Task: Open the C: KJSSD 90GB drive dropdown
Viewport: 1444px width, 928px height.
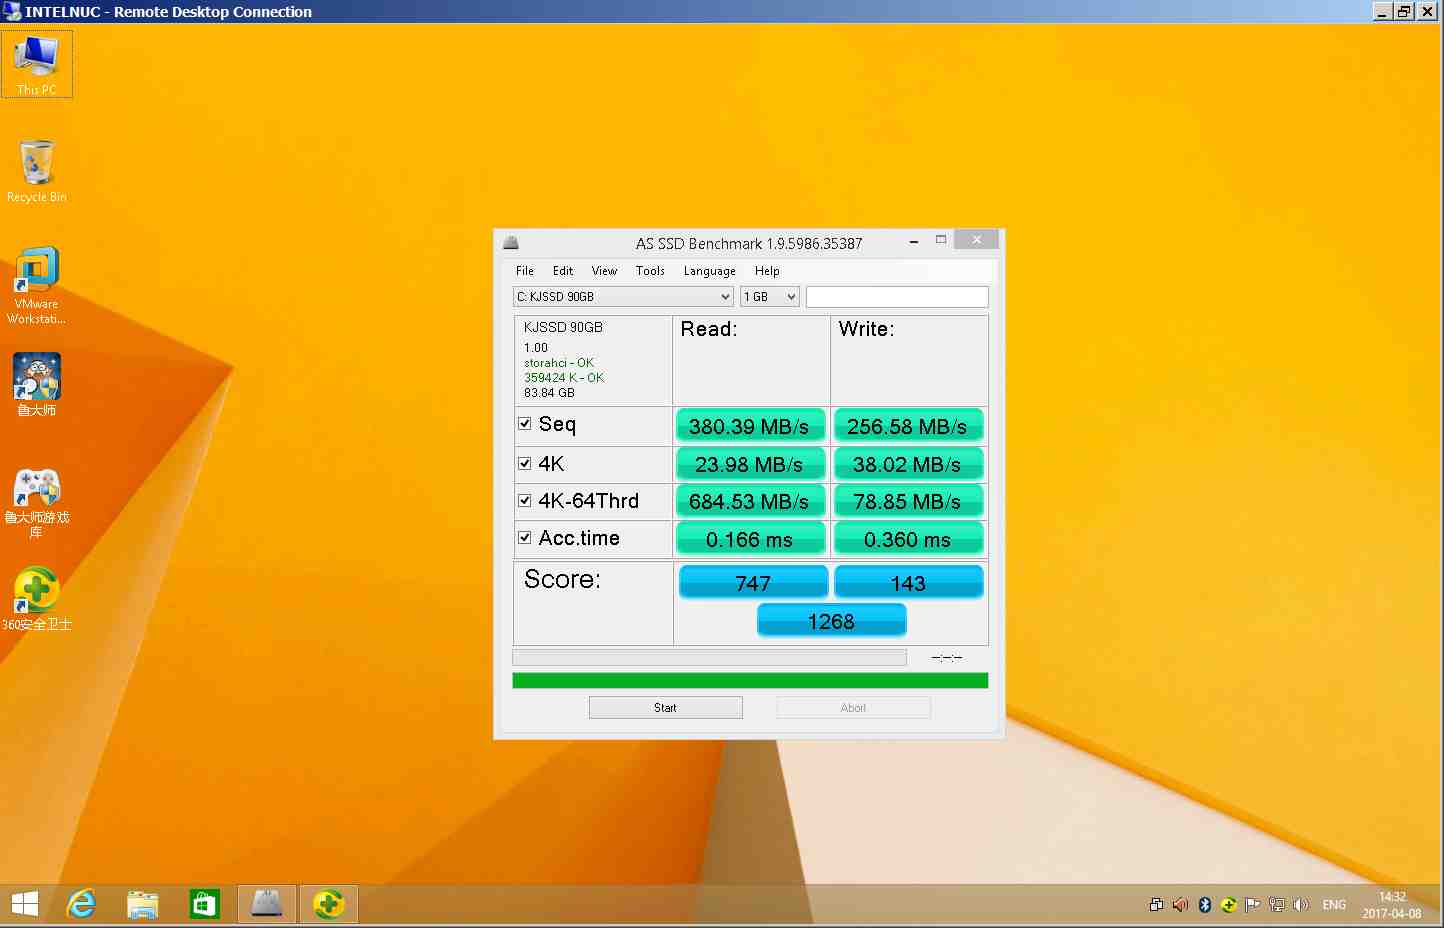Action: (623, 297)
